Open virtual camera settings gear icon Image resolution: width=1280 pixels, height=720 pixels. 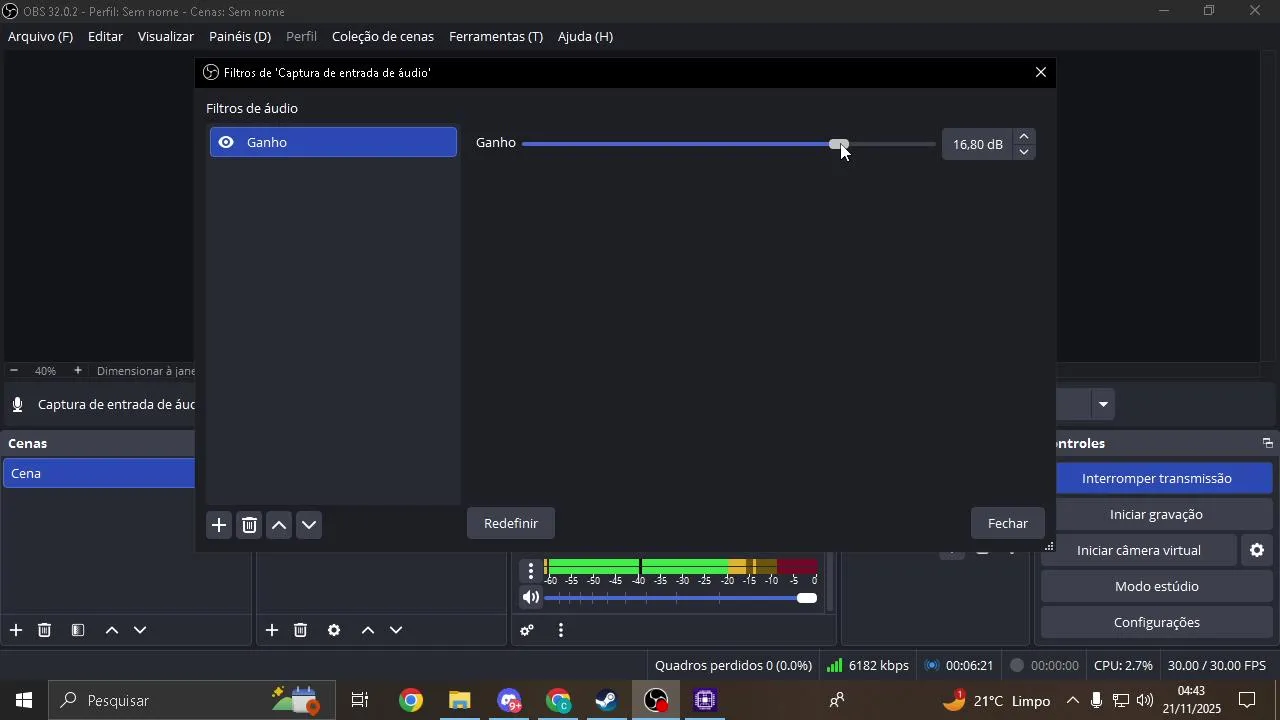coord(1257,550)
